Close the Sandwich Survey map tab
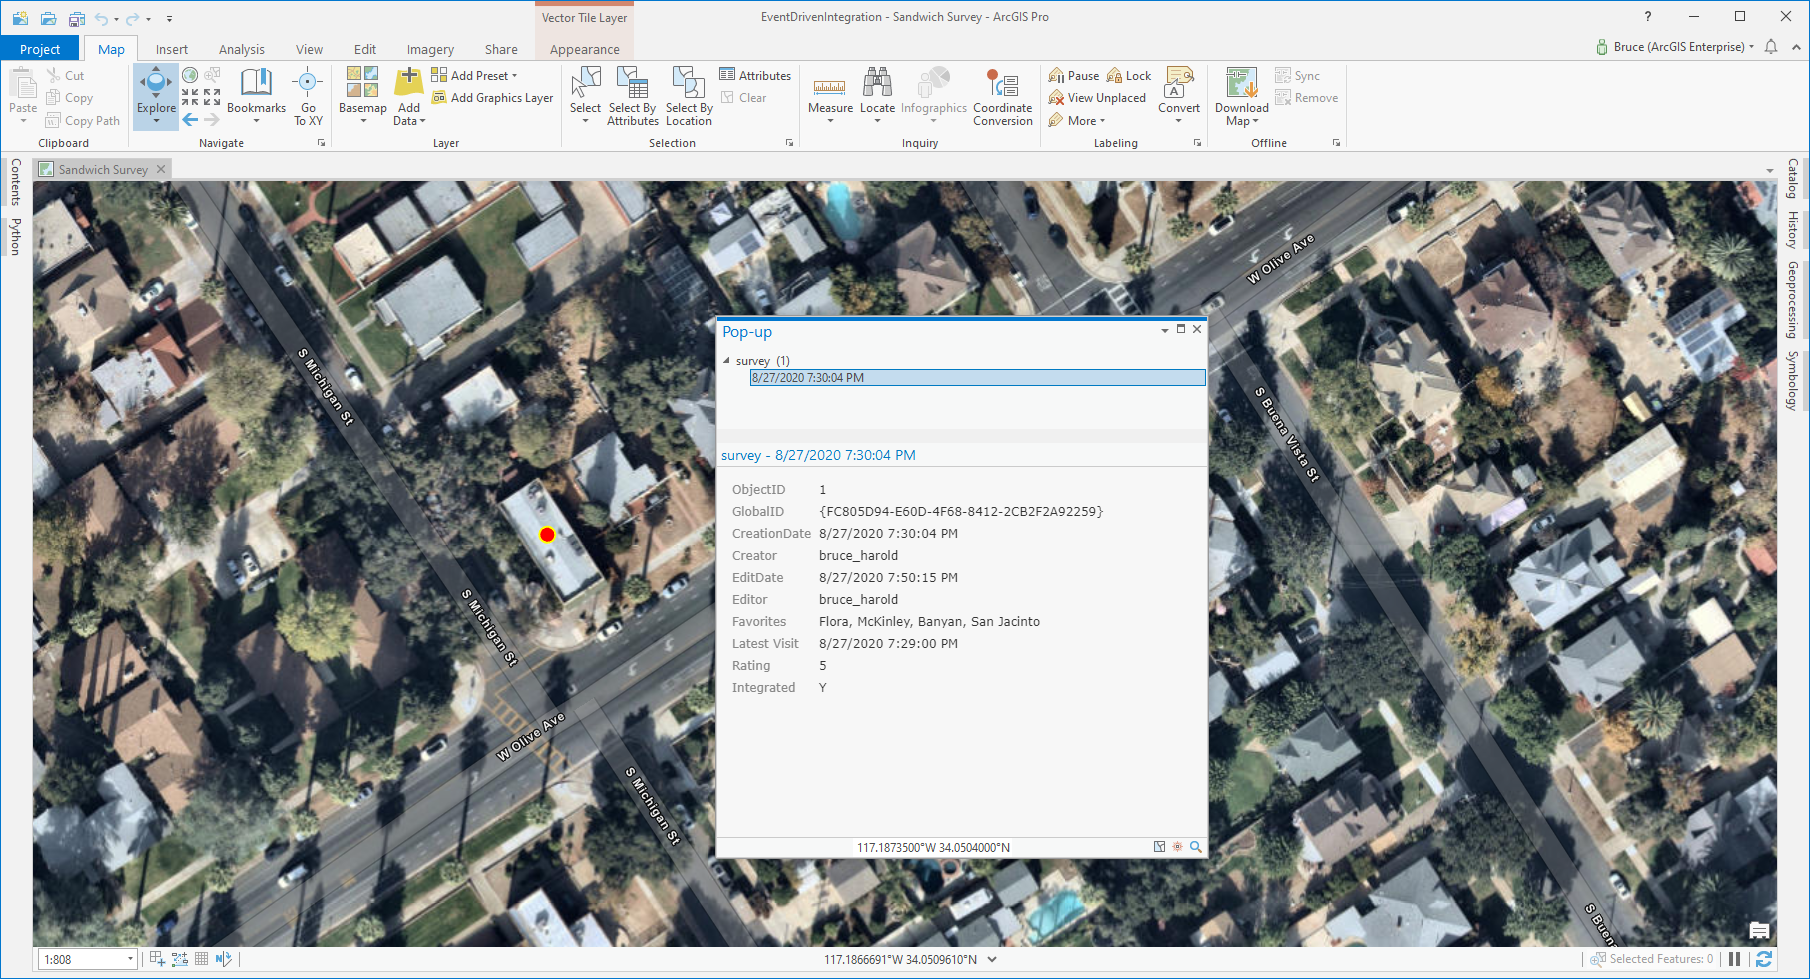 [161, 169]
